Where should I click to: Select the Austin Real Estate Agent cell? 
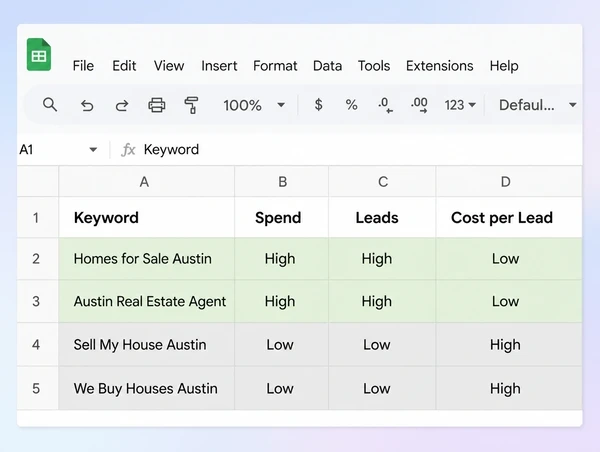coord(147,301)
